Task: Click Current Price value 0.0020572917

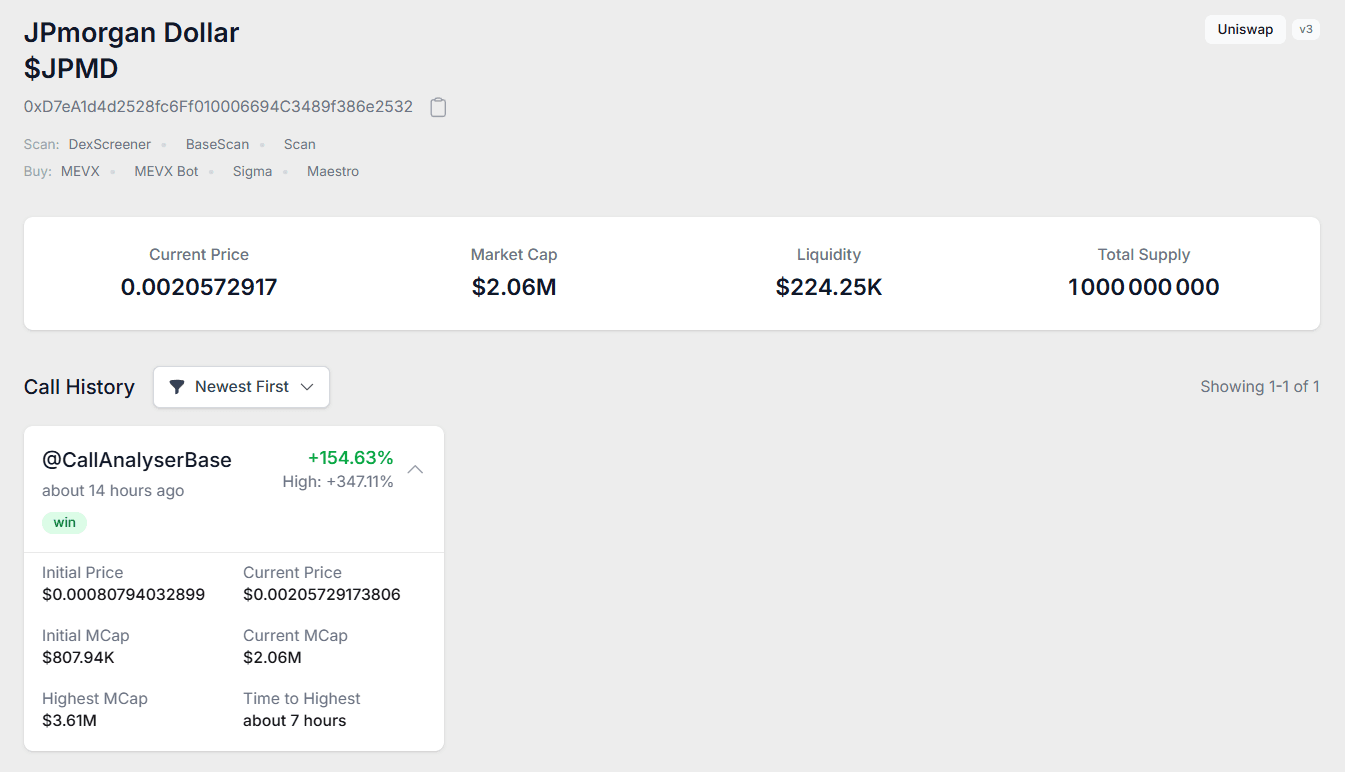Action: point(199,288)
